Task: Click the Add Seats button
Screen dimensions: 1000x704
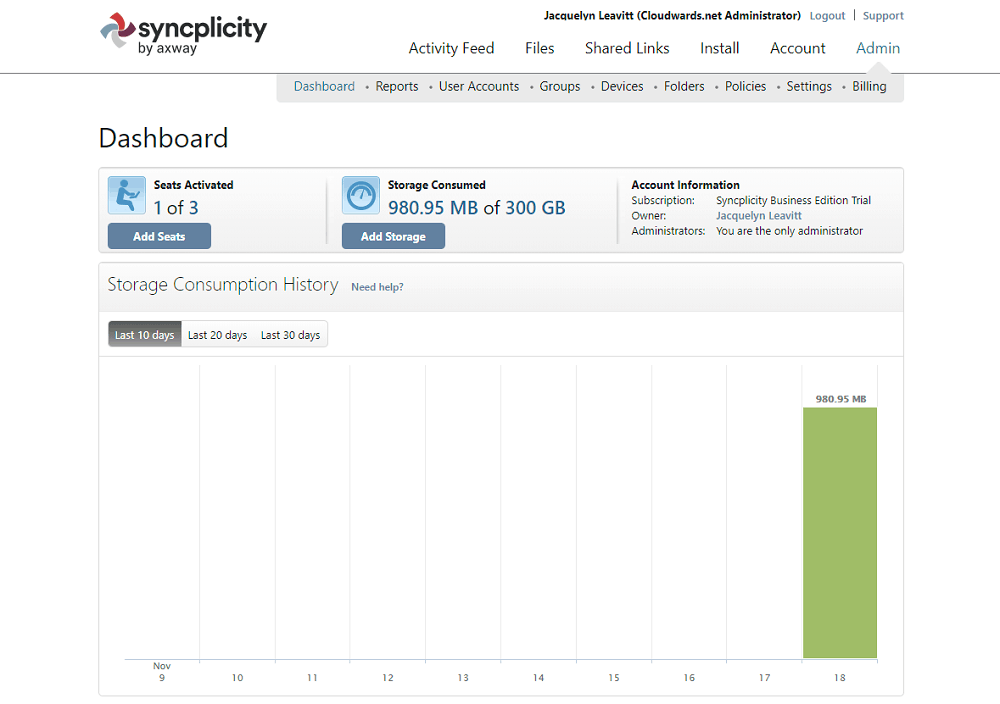Action: [x=159, y=236]
